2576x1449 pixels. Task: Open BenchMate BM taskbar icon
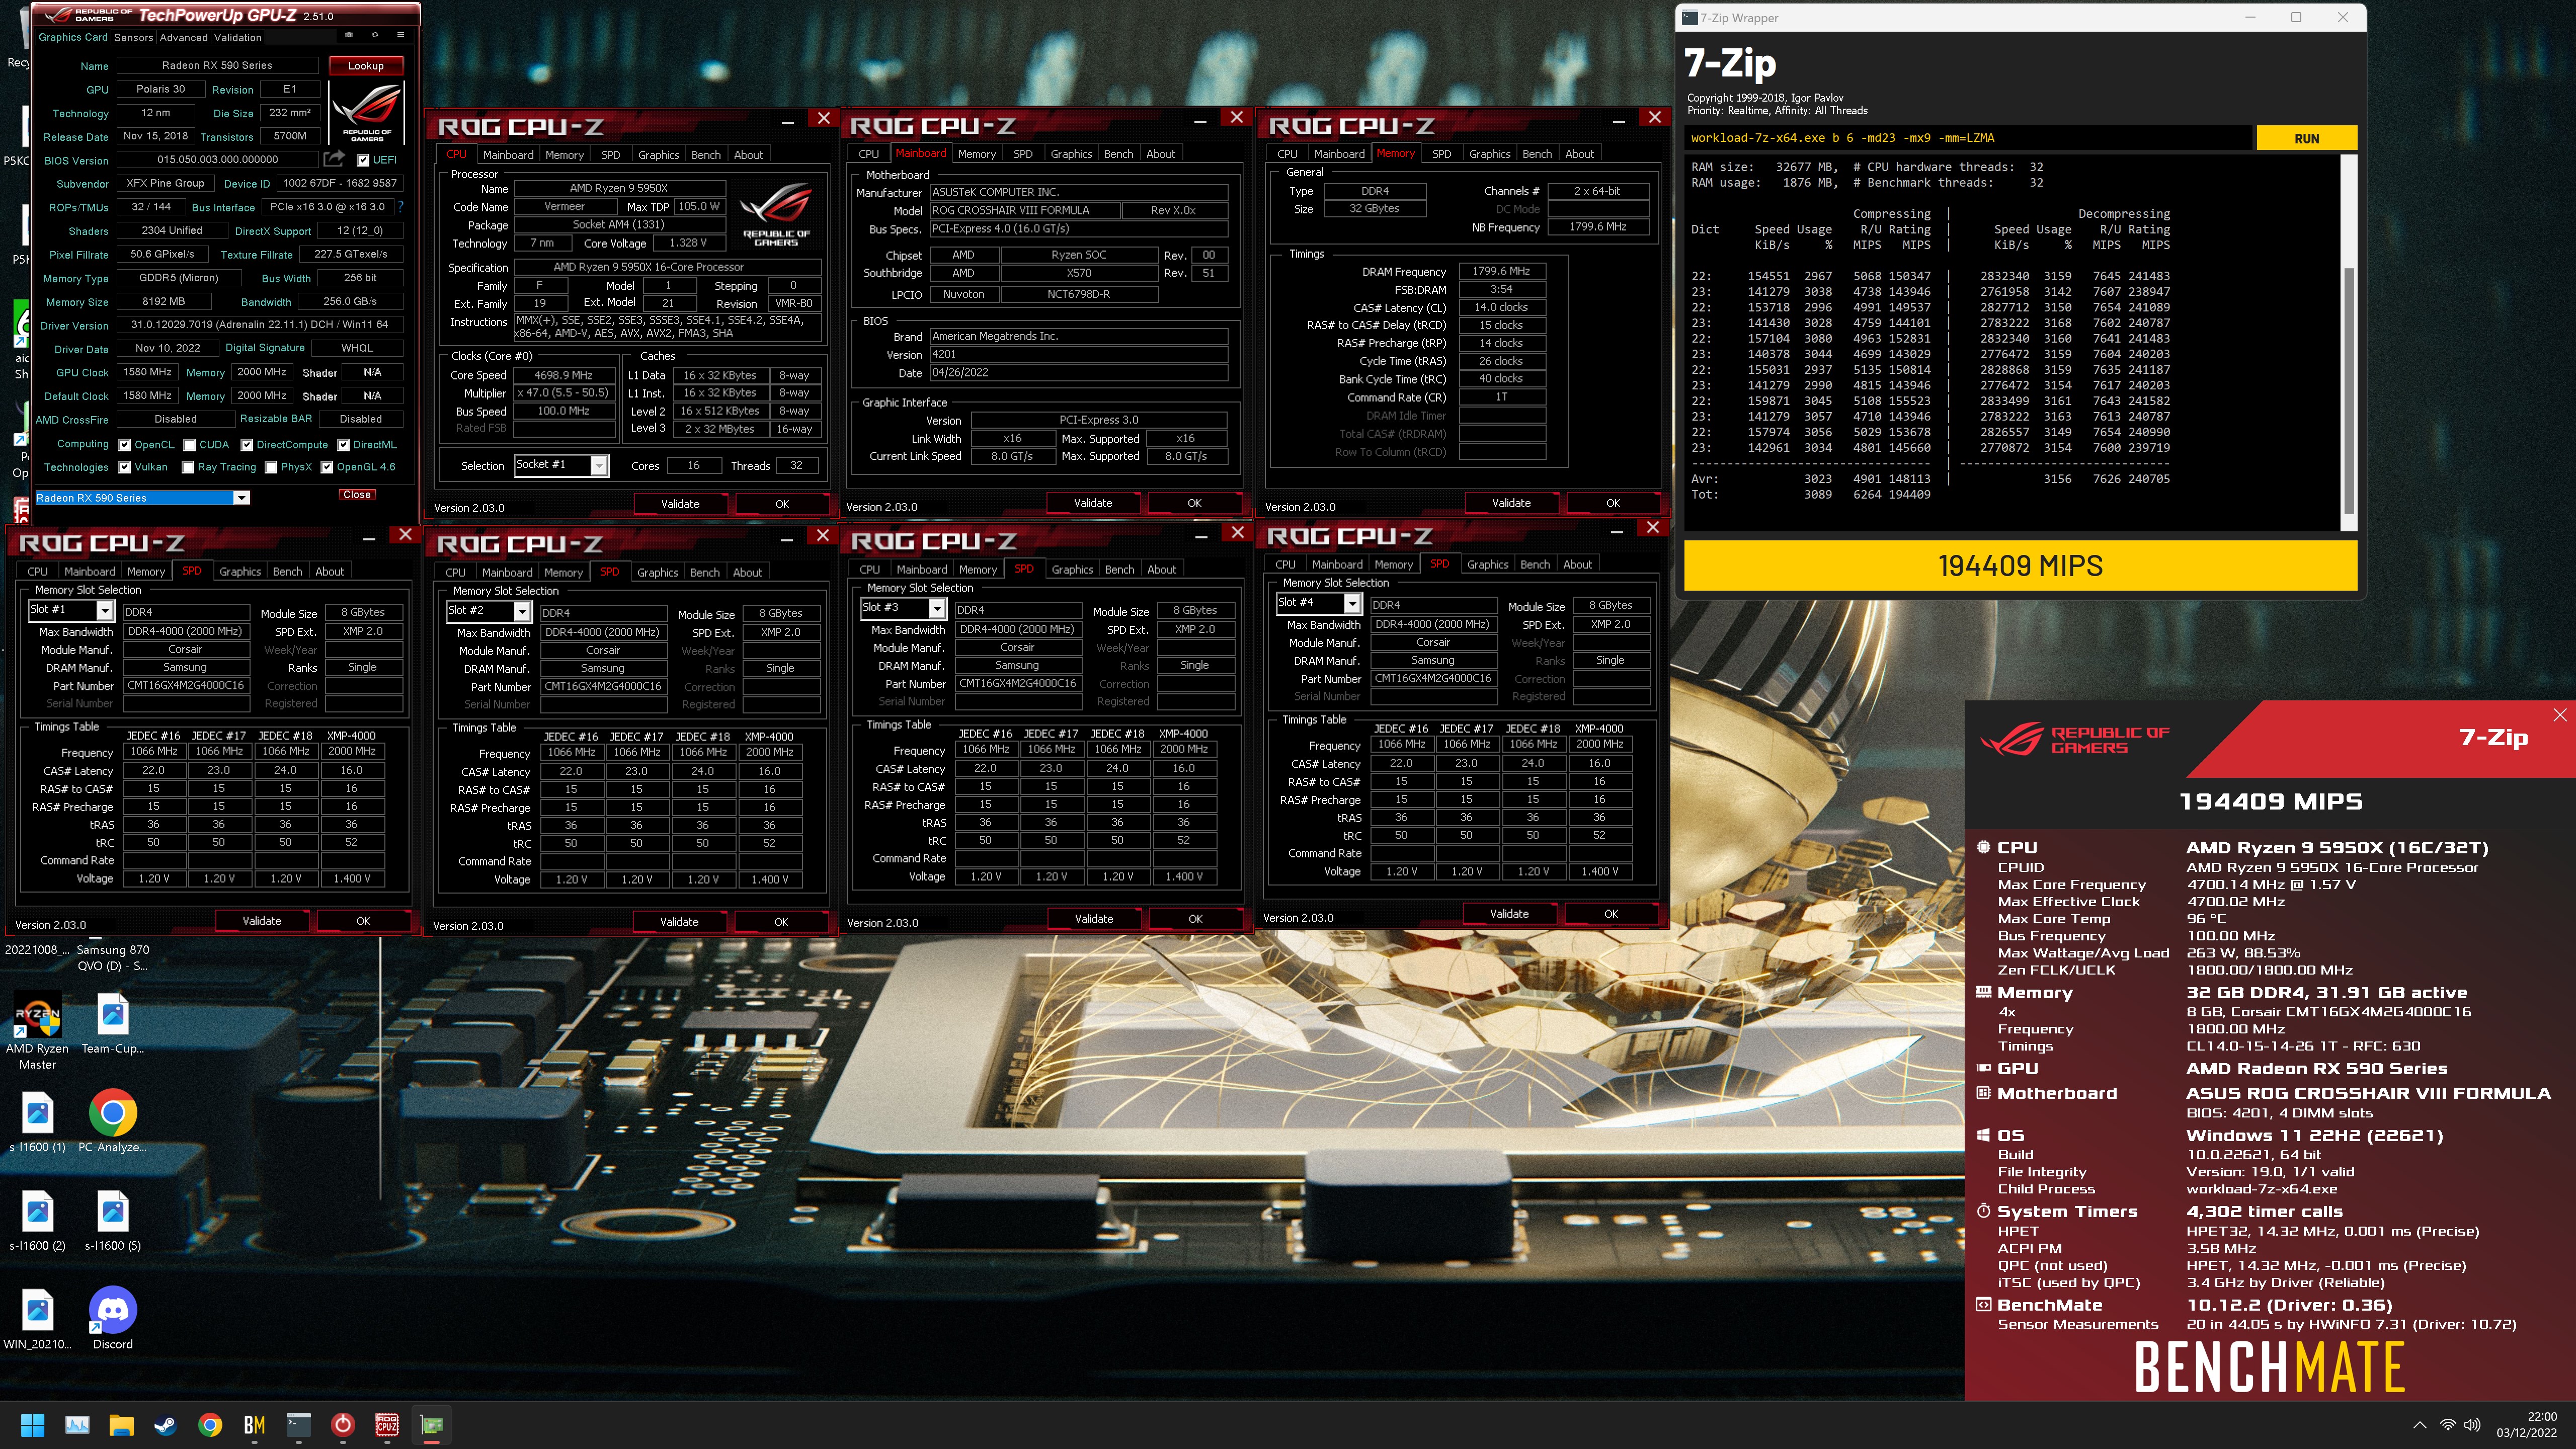[x=254, y=1424]
